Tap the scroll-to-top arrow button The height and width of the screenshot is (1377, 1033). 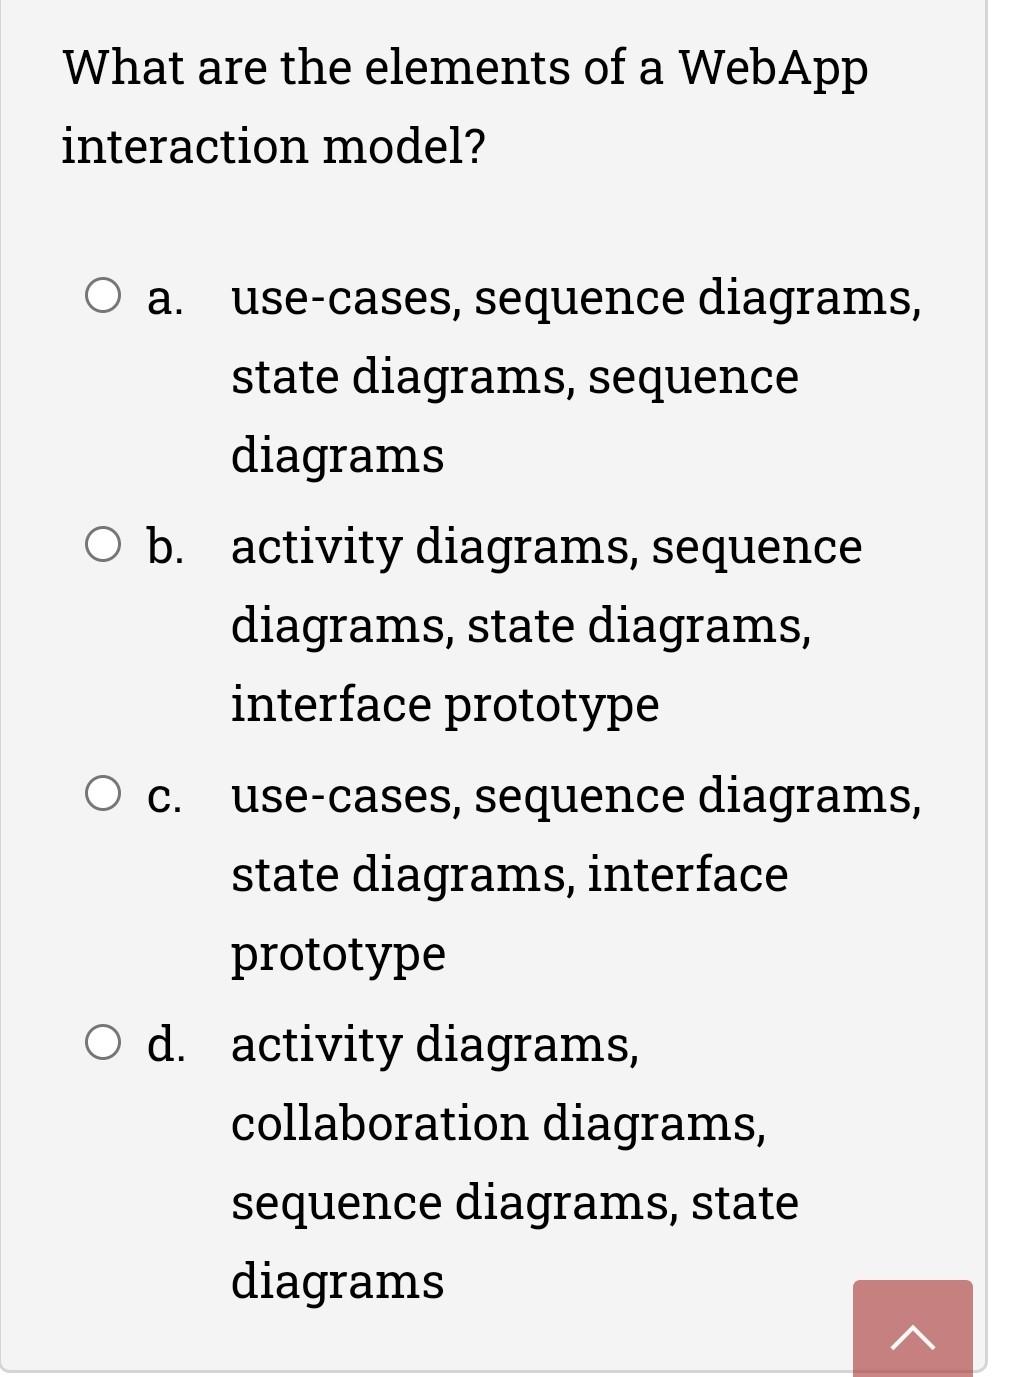point(912,1328)
